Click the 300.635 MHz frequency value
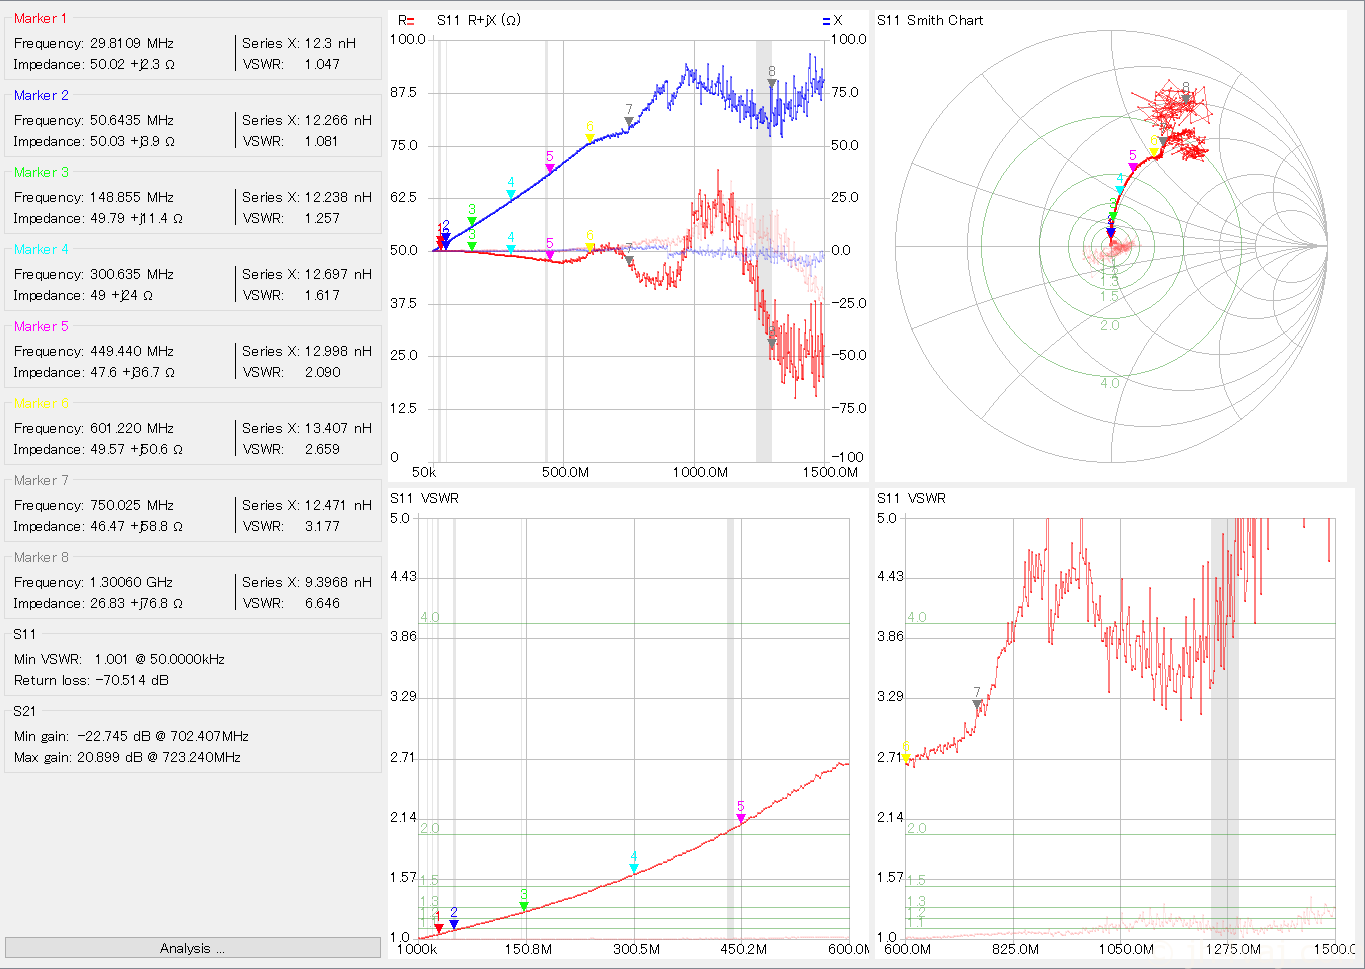 pyautogui.click(x=132, y=274)
